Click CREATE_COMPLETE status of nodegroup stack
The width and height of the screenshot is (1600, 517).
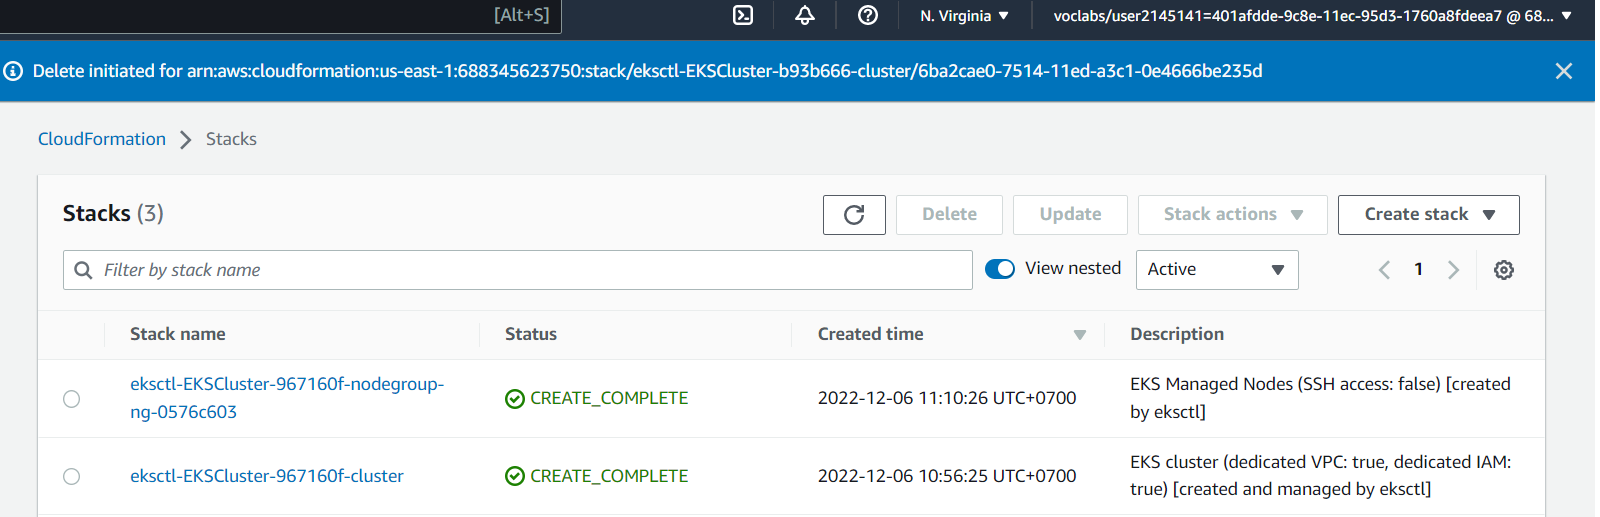coord(609,398)
